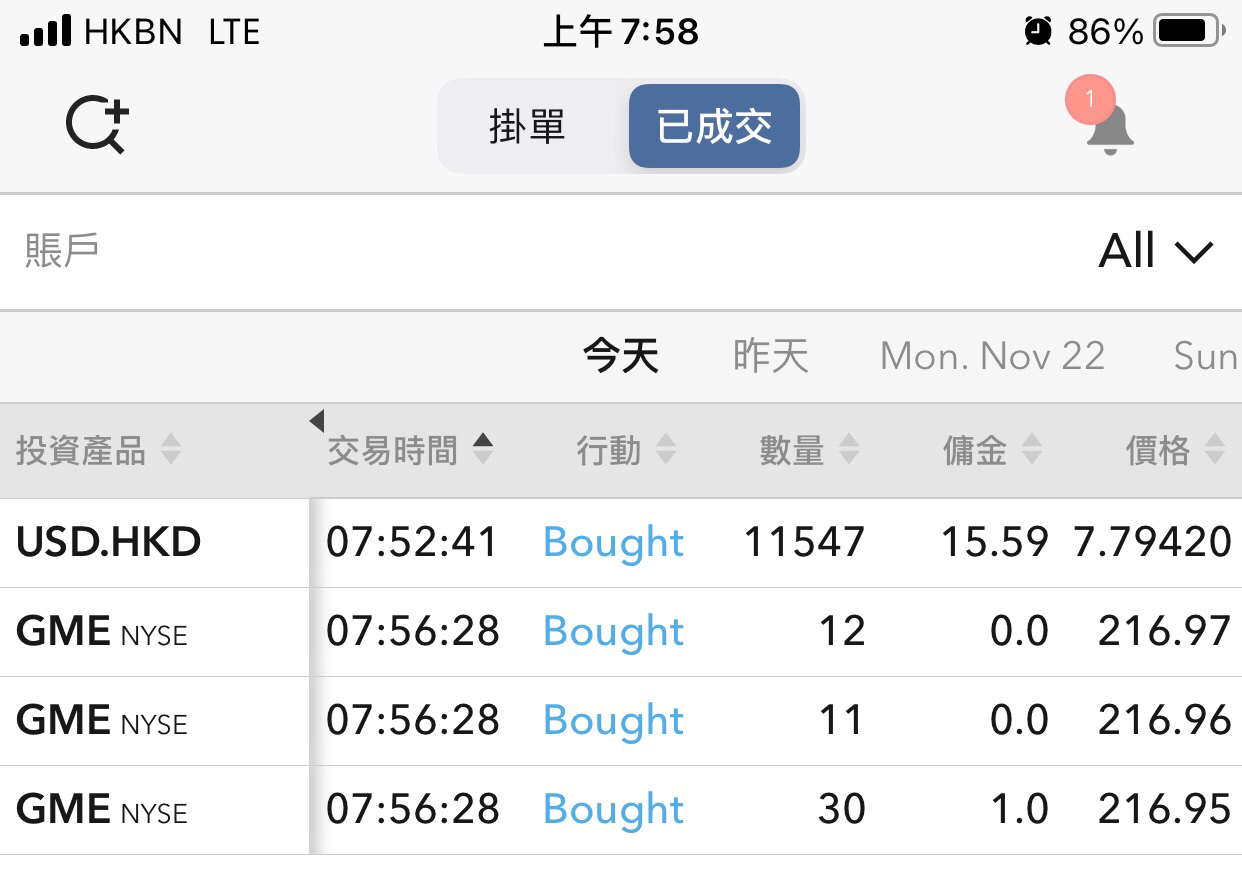Sort by 行動 column arrows
The width and height of the screenshot is (1242, 881).
tap(666, 451)
